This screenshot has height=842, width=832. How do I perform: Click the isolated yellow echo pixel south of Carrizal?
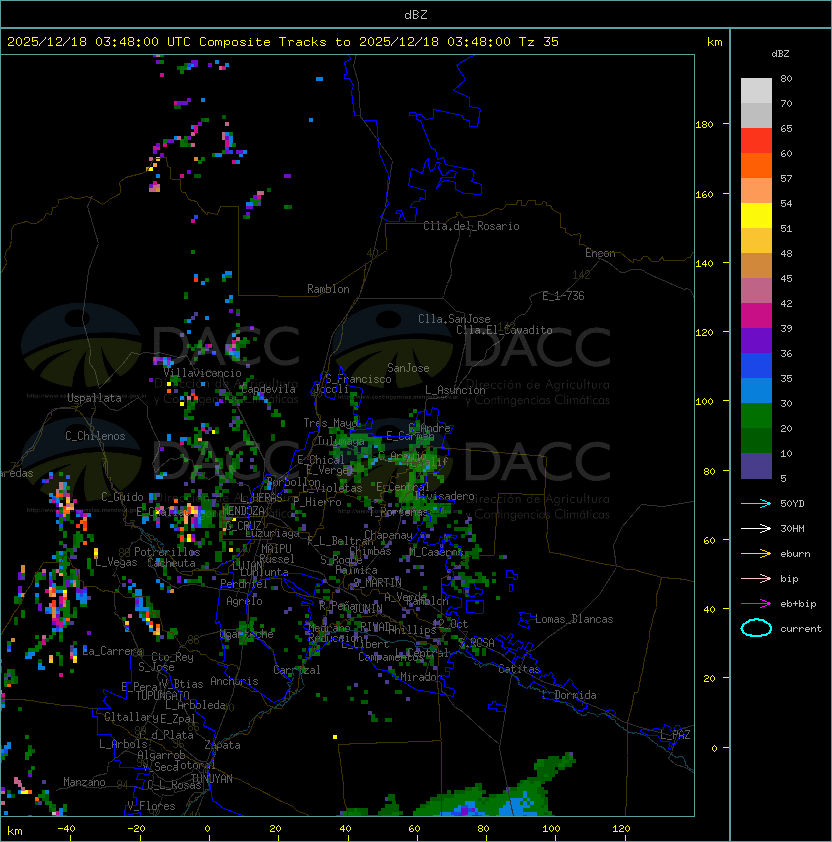335,737
